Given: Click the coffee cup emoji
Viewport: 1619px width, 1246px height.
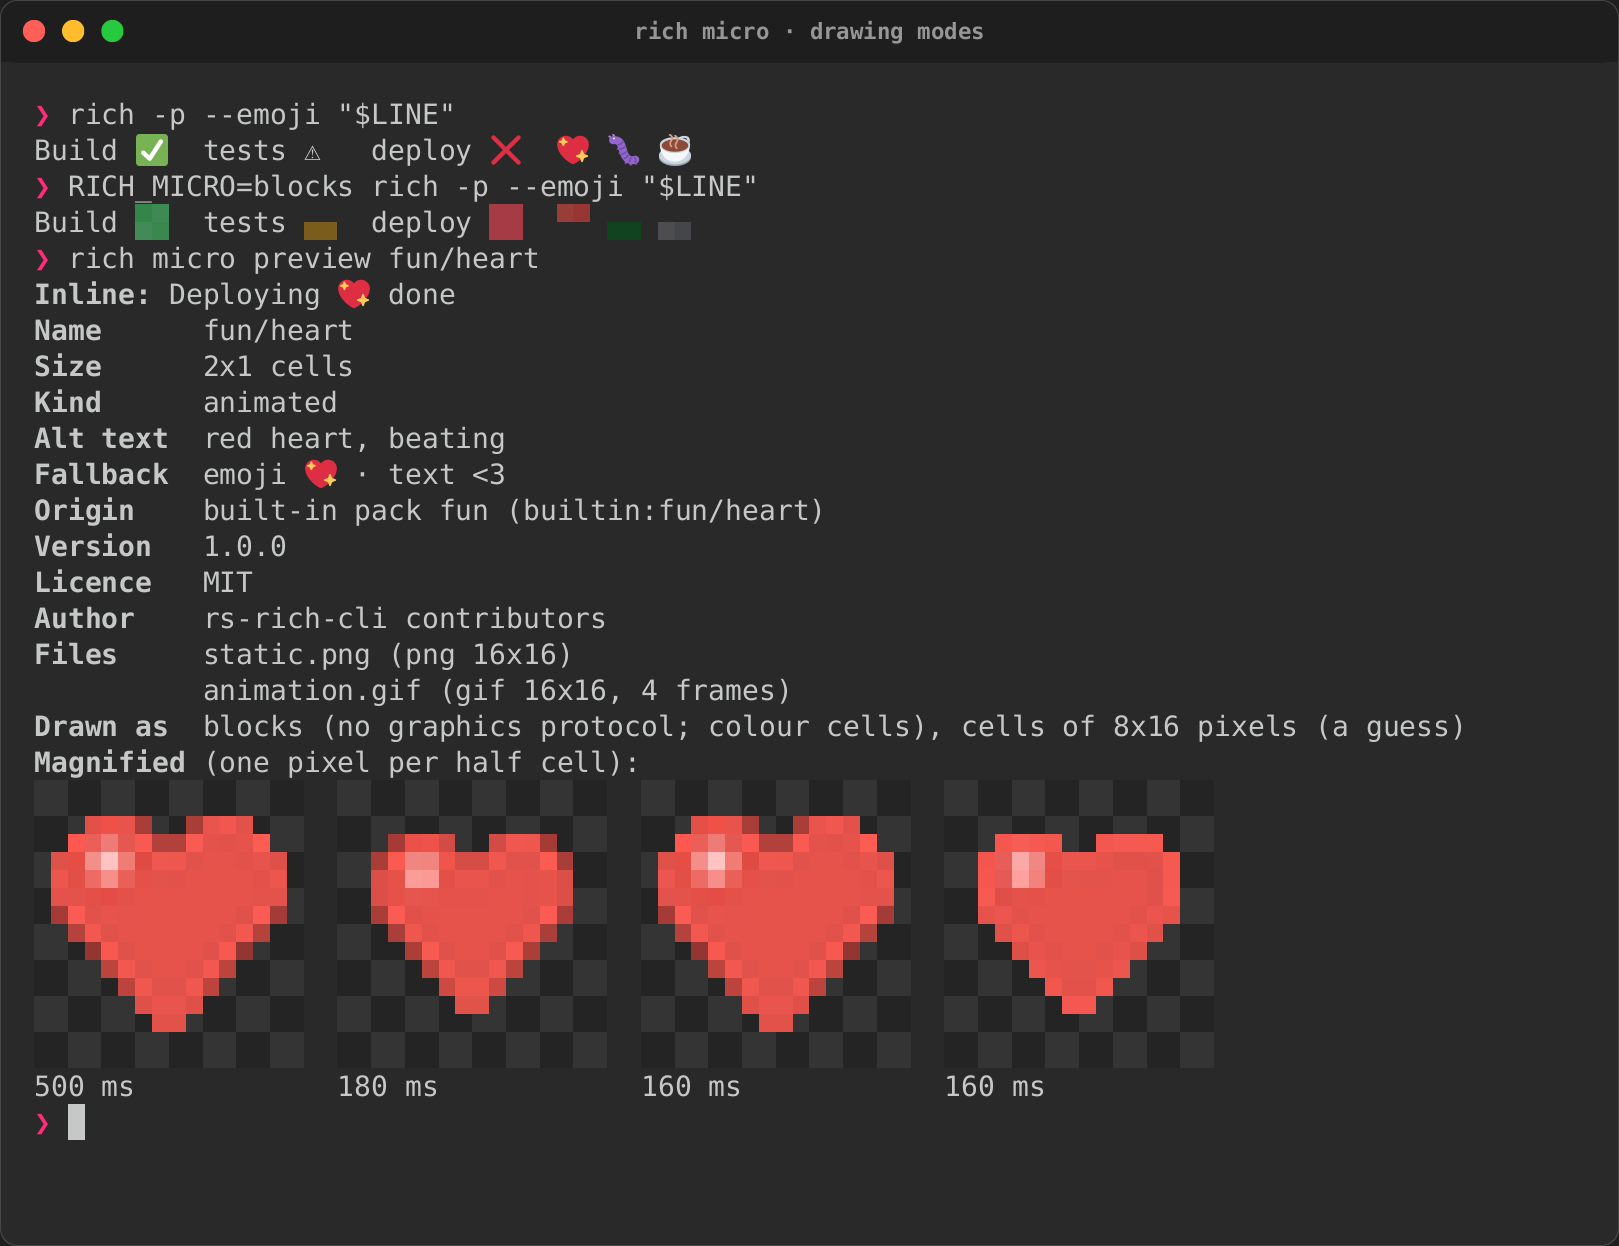Looking at the screenshot, I should click(675, 150).
